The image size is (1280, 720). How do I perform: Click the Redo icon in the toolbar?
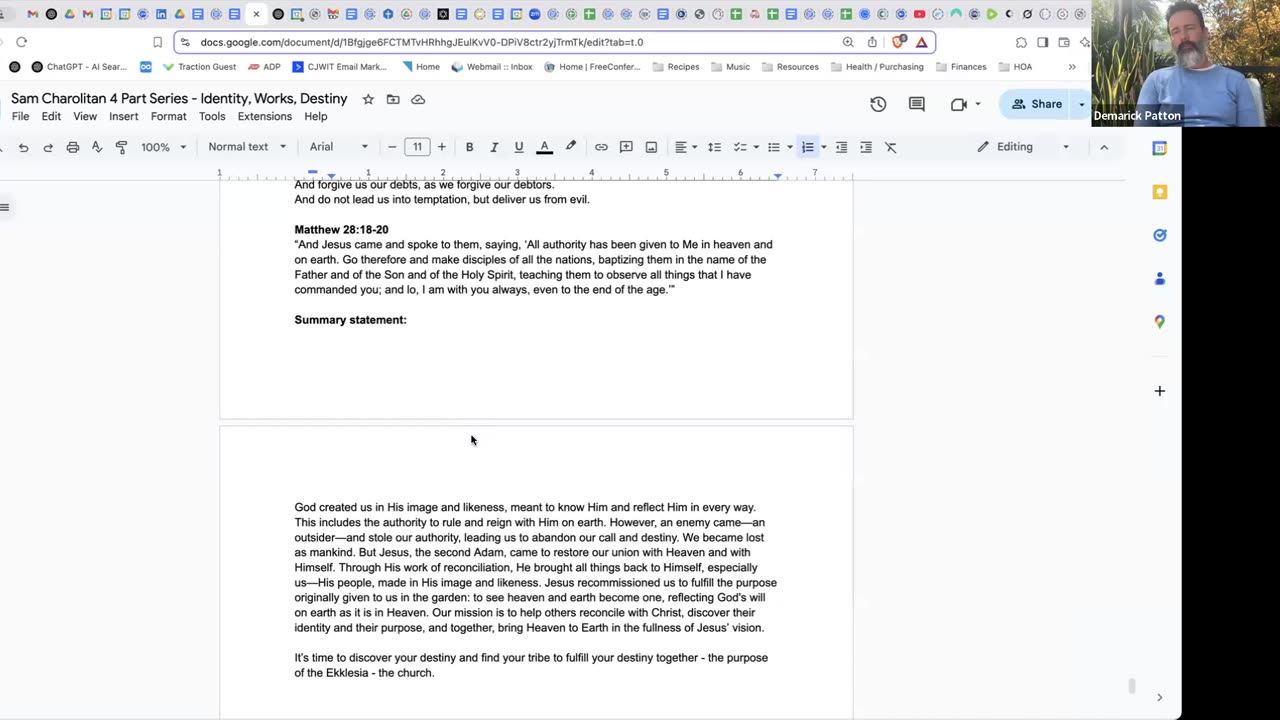pyautogui.click(x=47, y=147)
